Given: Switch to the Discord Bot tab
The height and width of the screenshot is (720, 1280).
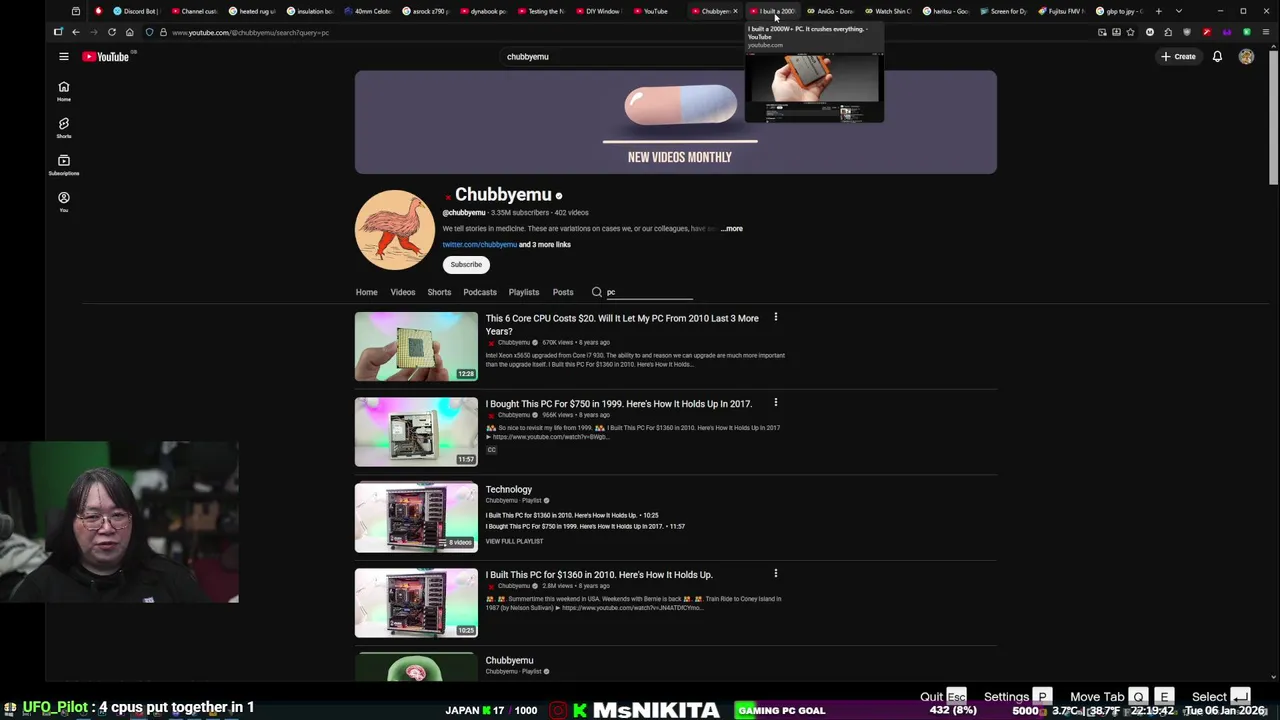Looking at the screenshot, I should [x=135, y=11].
